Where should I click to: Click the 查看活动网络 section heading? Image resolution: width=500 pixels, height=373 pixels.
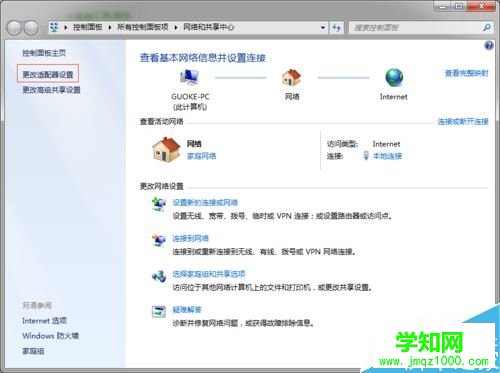pyautogui.click(x=162, y=122)
